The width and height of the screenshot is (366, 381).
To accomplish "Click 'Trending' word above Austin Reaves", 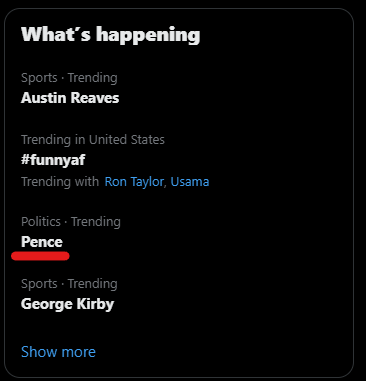I will coord(93,78).
